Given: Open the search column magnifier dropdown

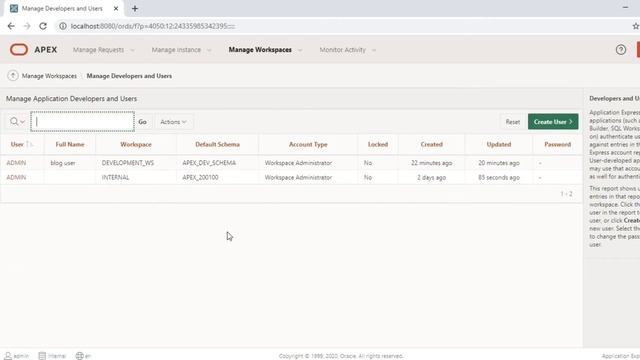Looking at the screenshot, I should (17, 122).
